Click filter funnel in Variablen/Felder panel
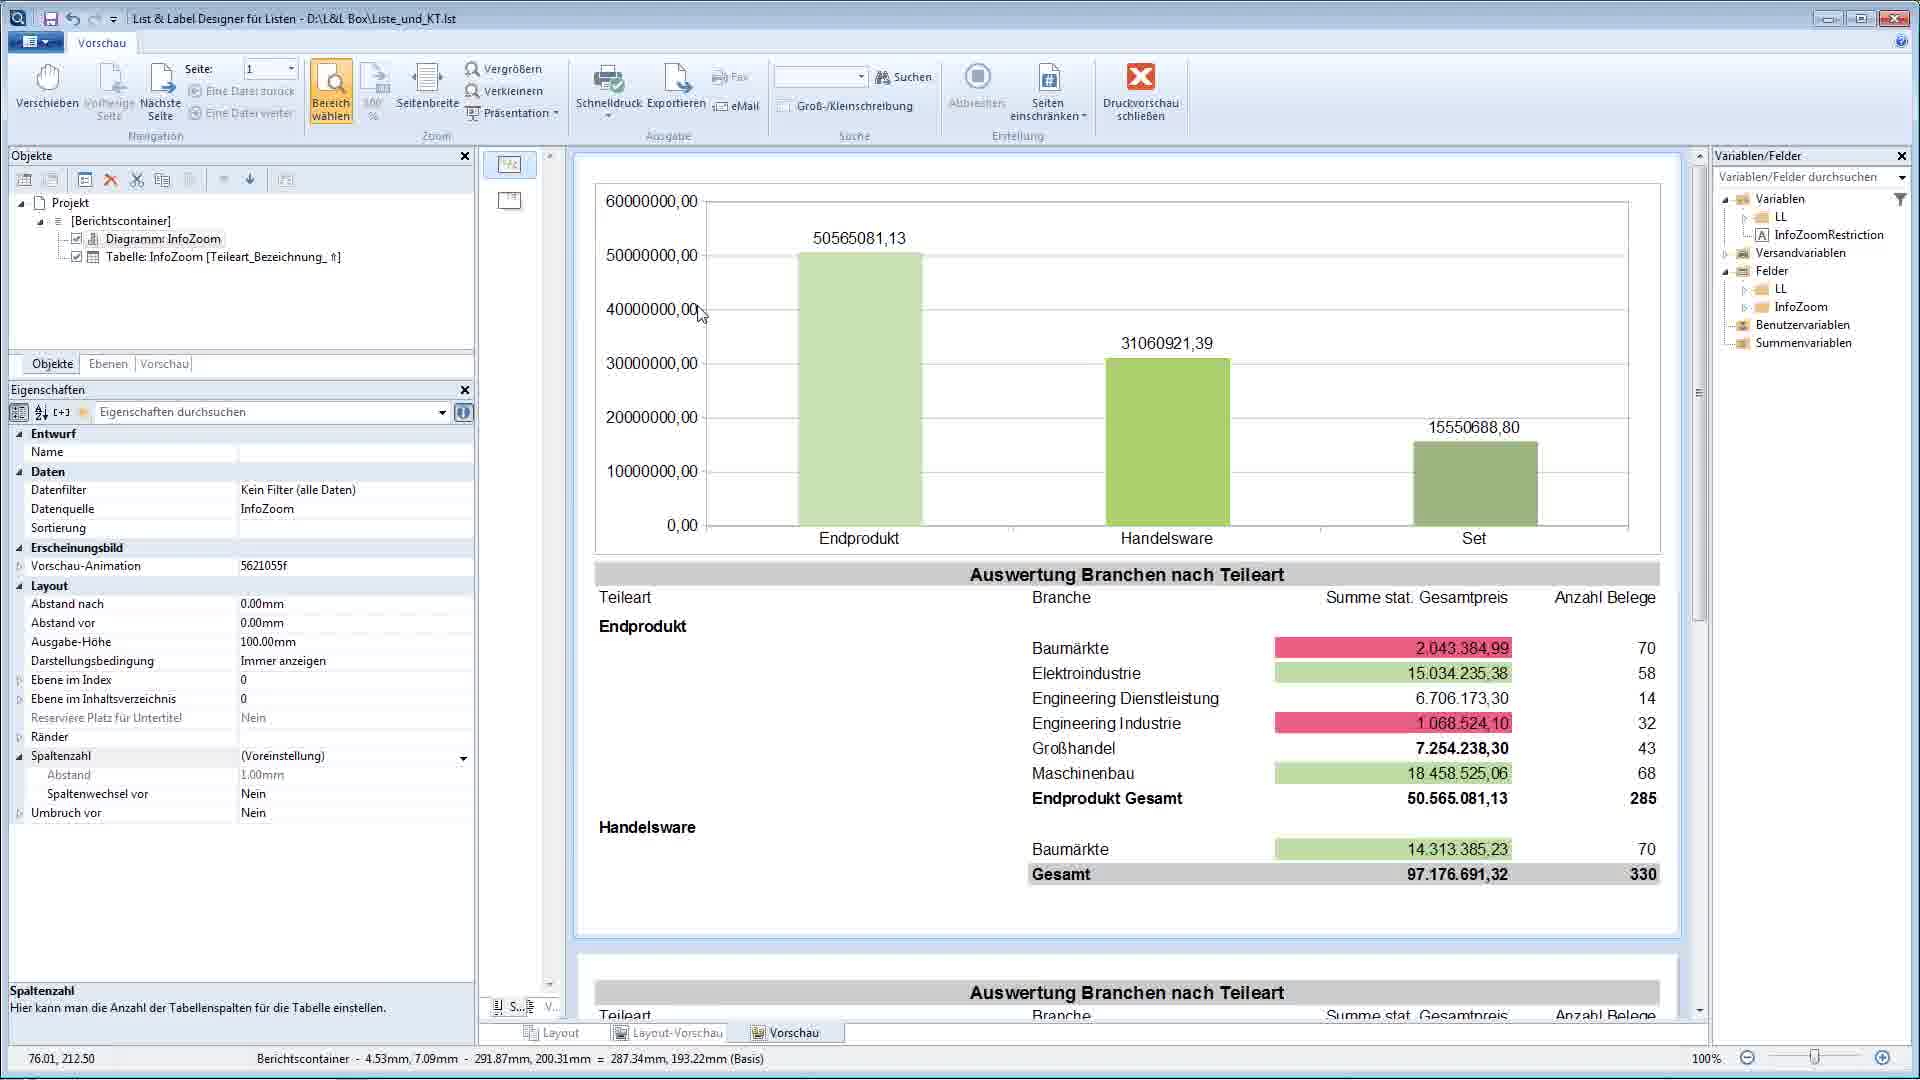This screenshot has width=1920, height=1080. (x=1900, y=199)
